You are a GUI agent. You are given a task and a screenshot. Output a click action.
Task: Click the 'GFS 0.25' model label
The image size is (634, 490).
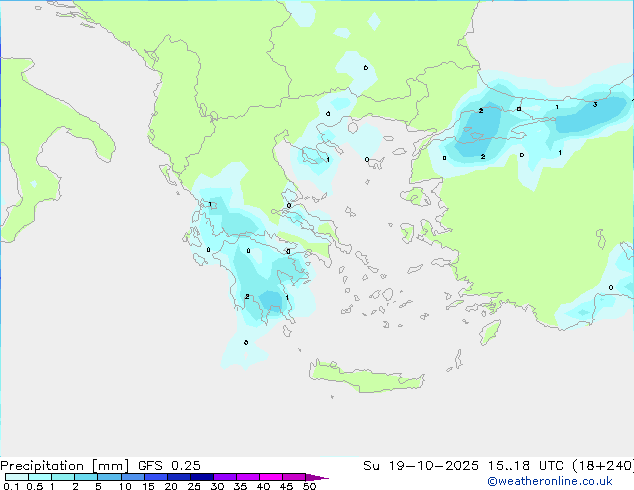point(169,466)
